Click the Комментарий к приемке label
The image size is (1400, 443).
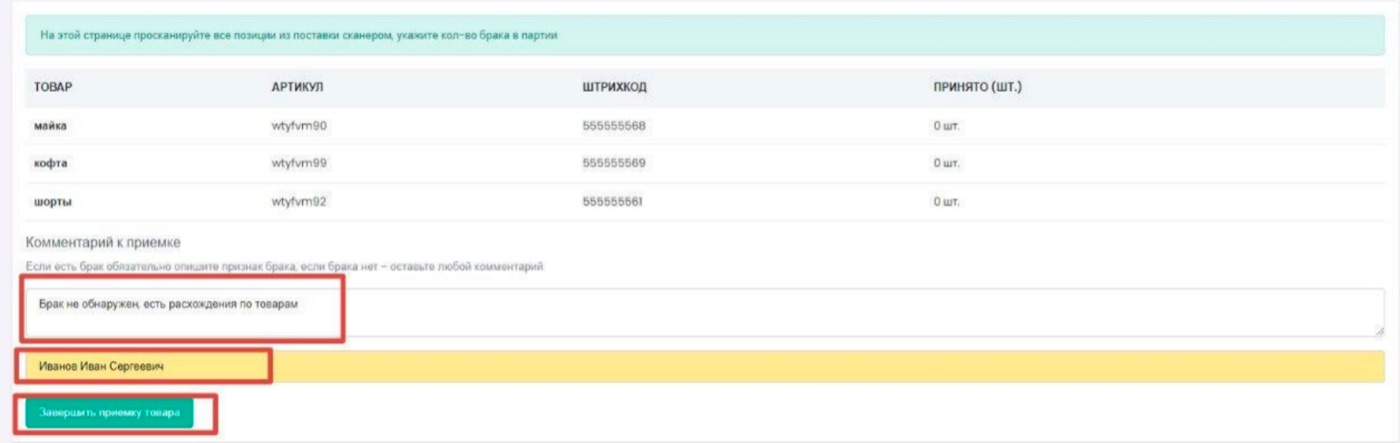click(102, 243)
